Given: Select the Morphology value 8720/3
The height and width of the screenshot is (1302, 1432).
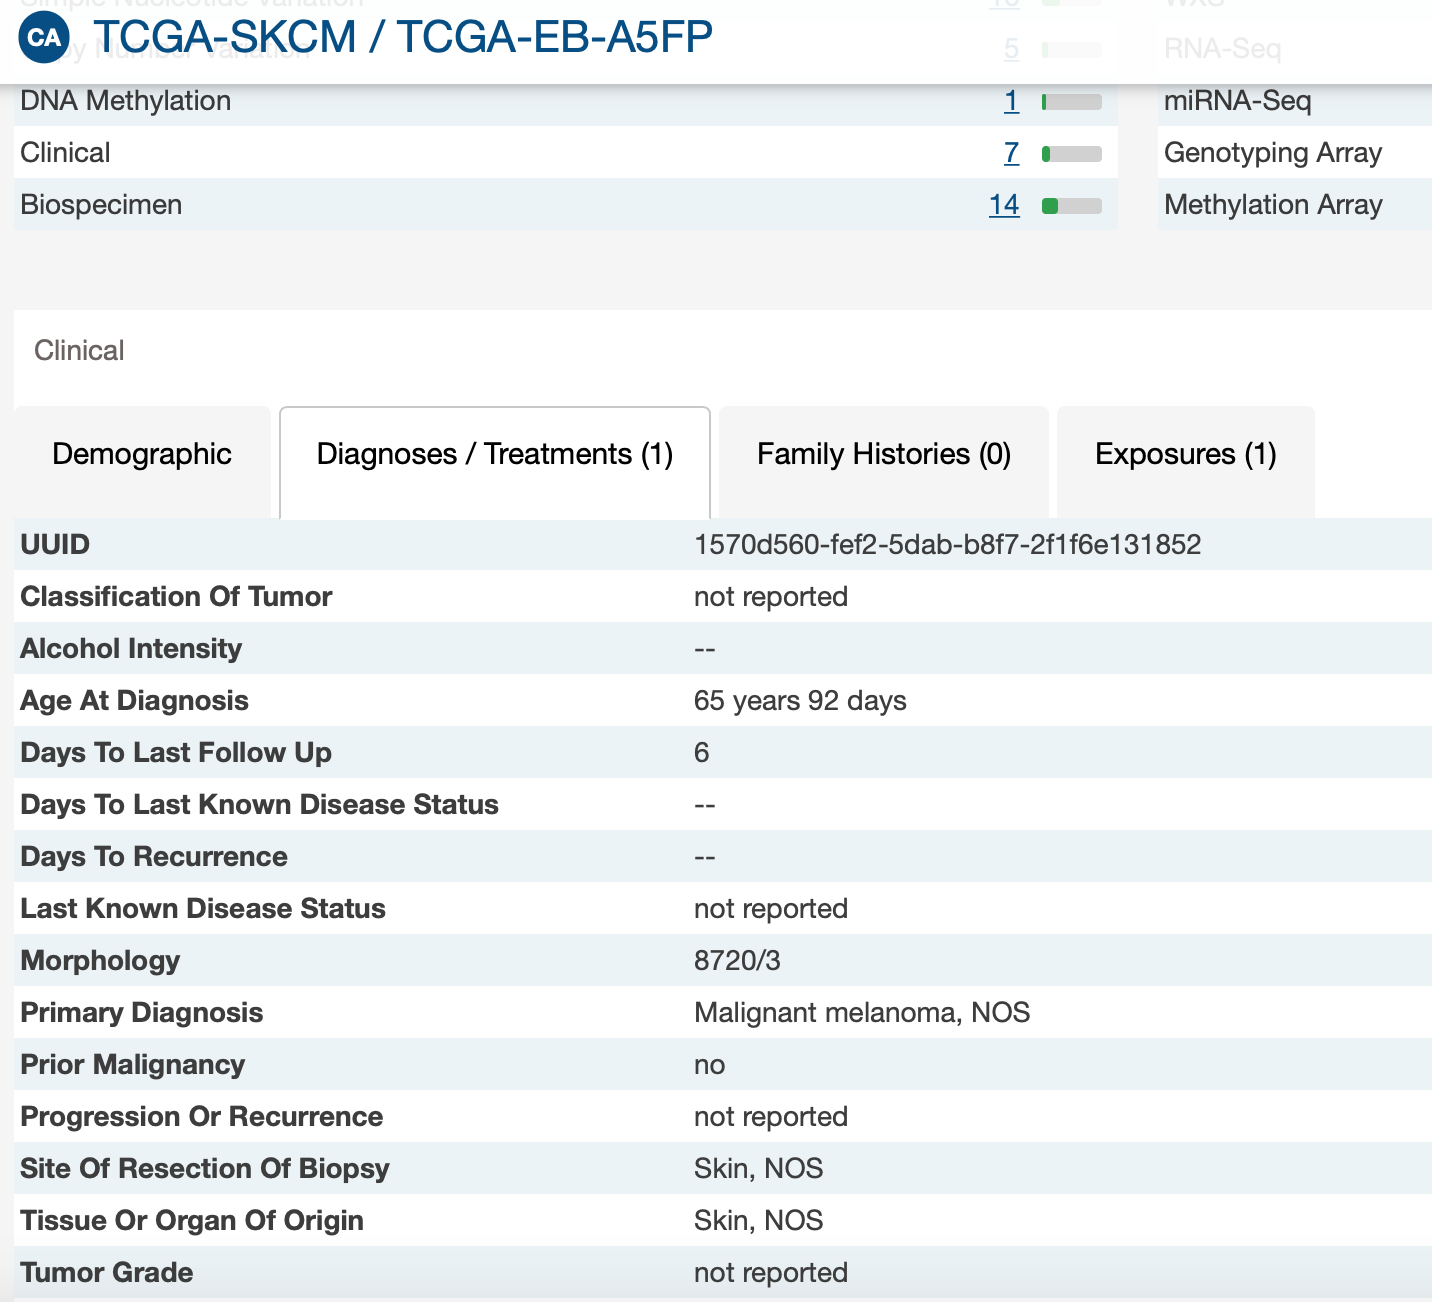Looking at the screenshot, I should [x=737, y=961].
